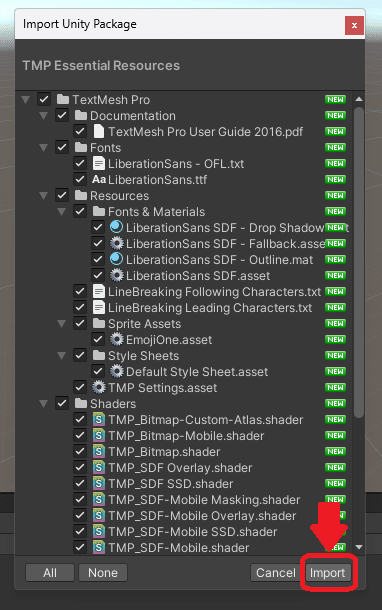Click the gear icon of Default Style Sheet.asset
382x610 pixels.
(x=117, y=371)
